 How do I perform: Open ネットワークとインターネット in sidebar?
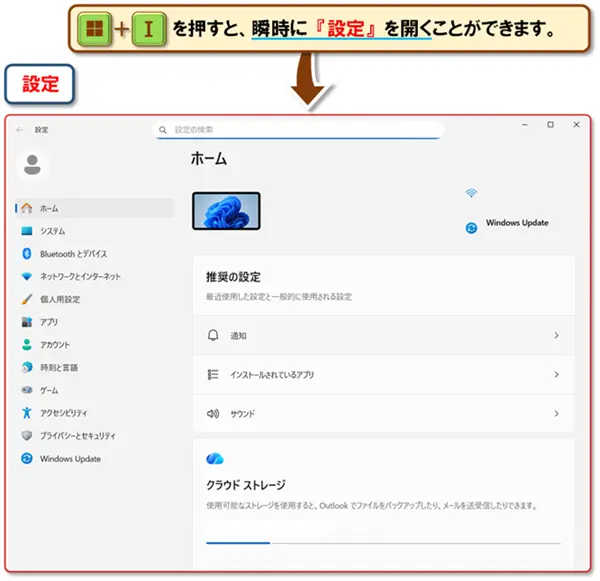click(95, 276)
